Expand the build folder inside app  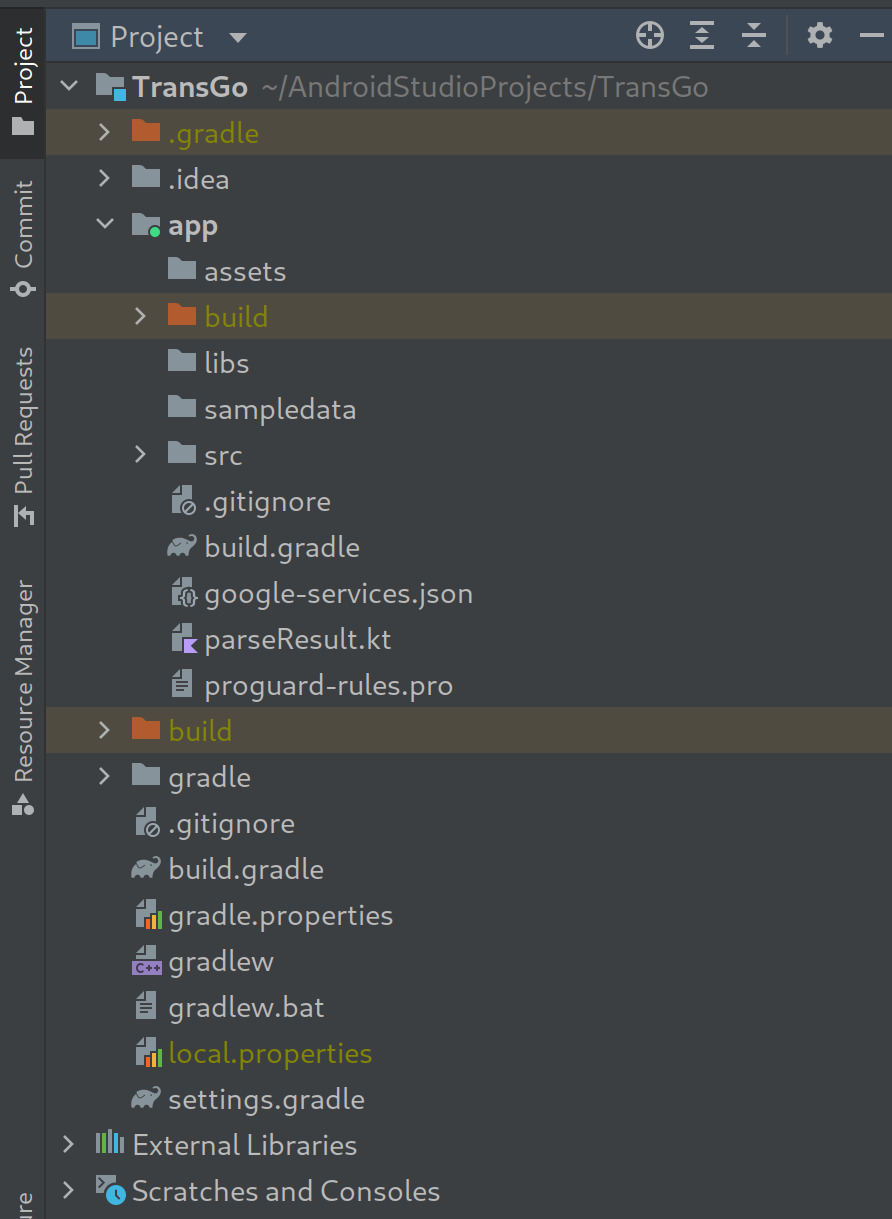coord(141,317)
